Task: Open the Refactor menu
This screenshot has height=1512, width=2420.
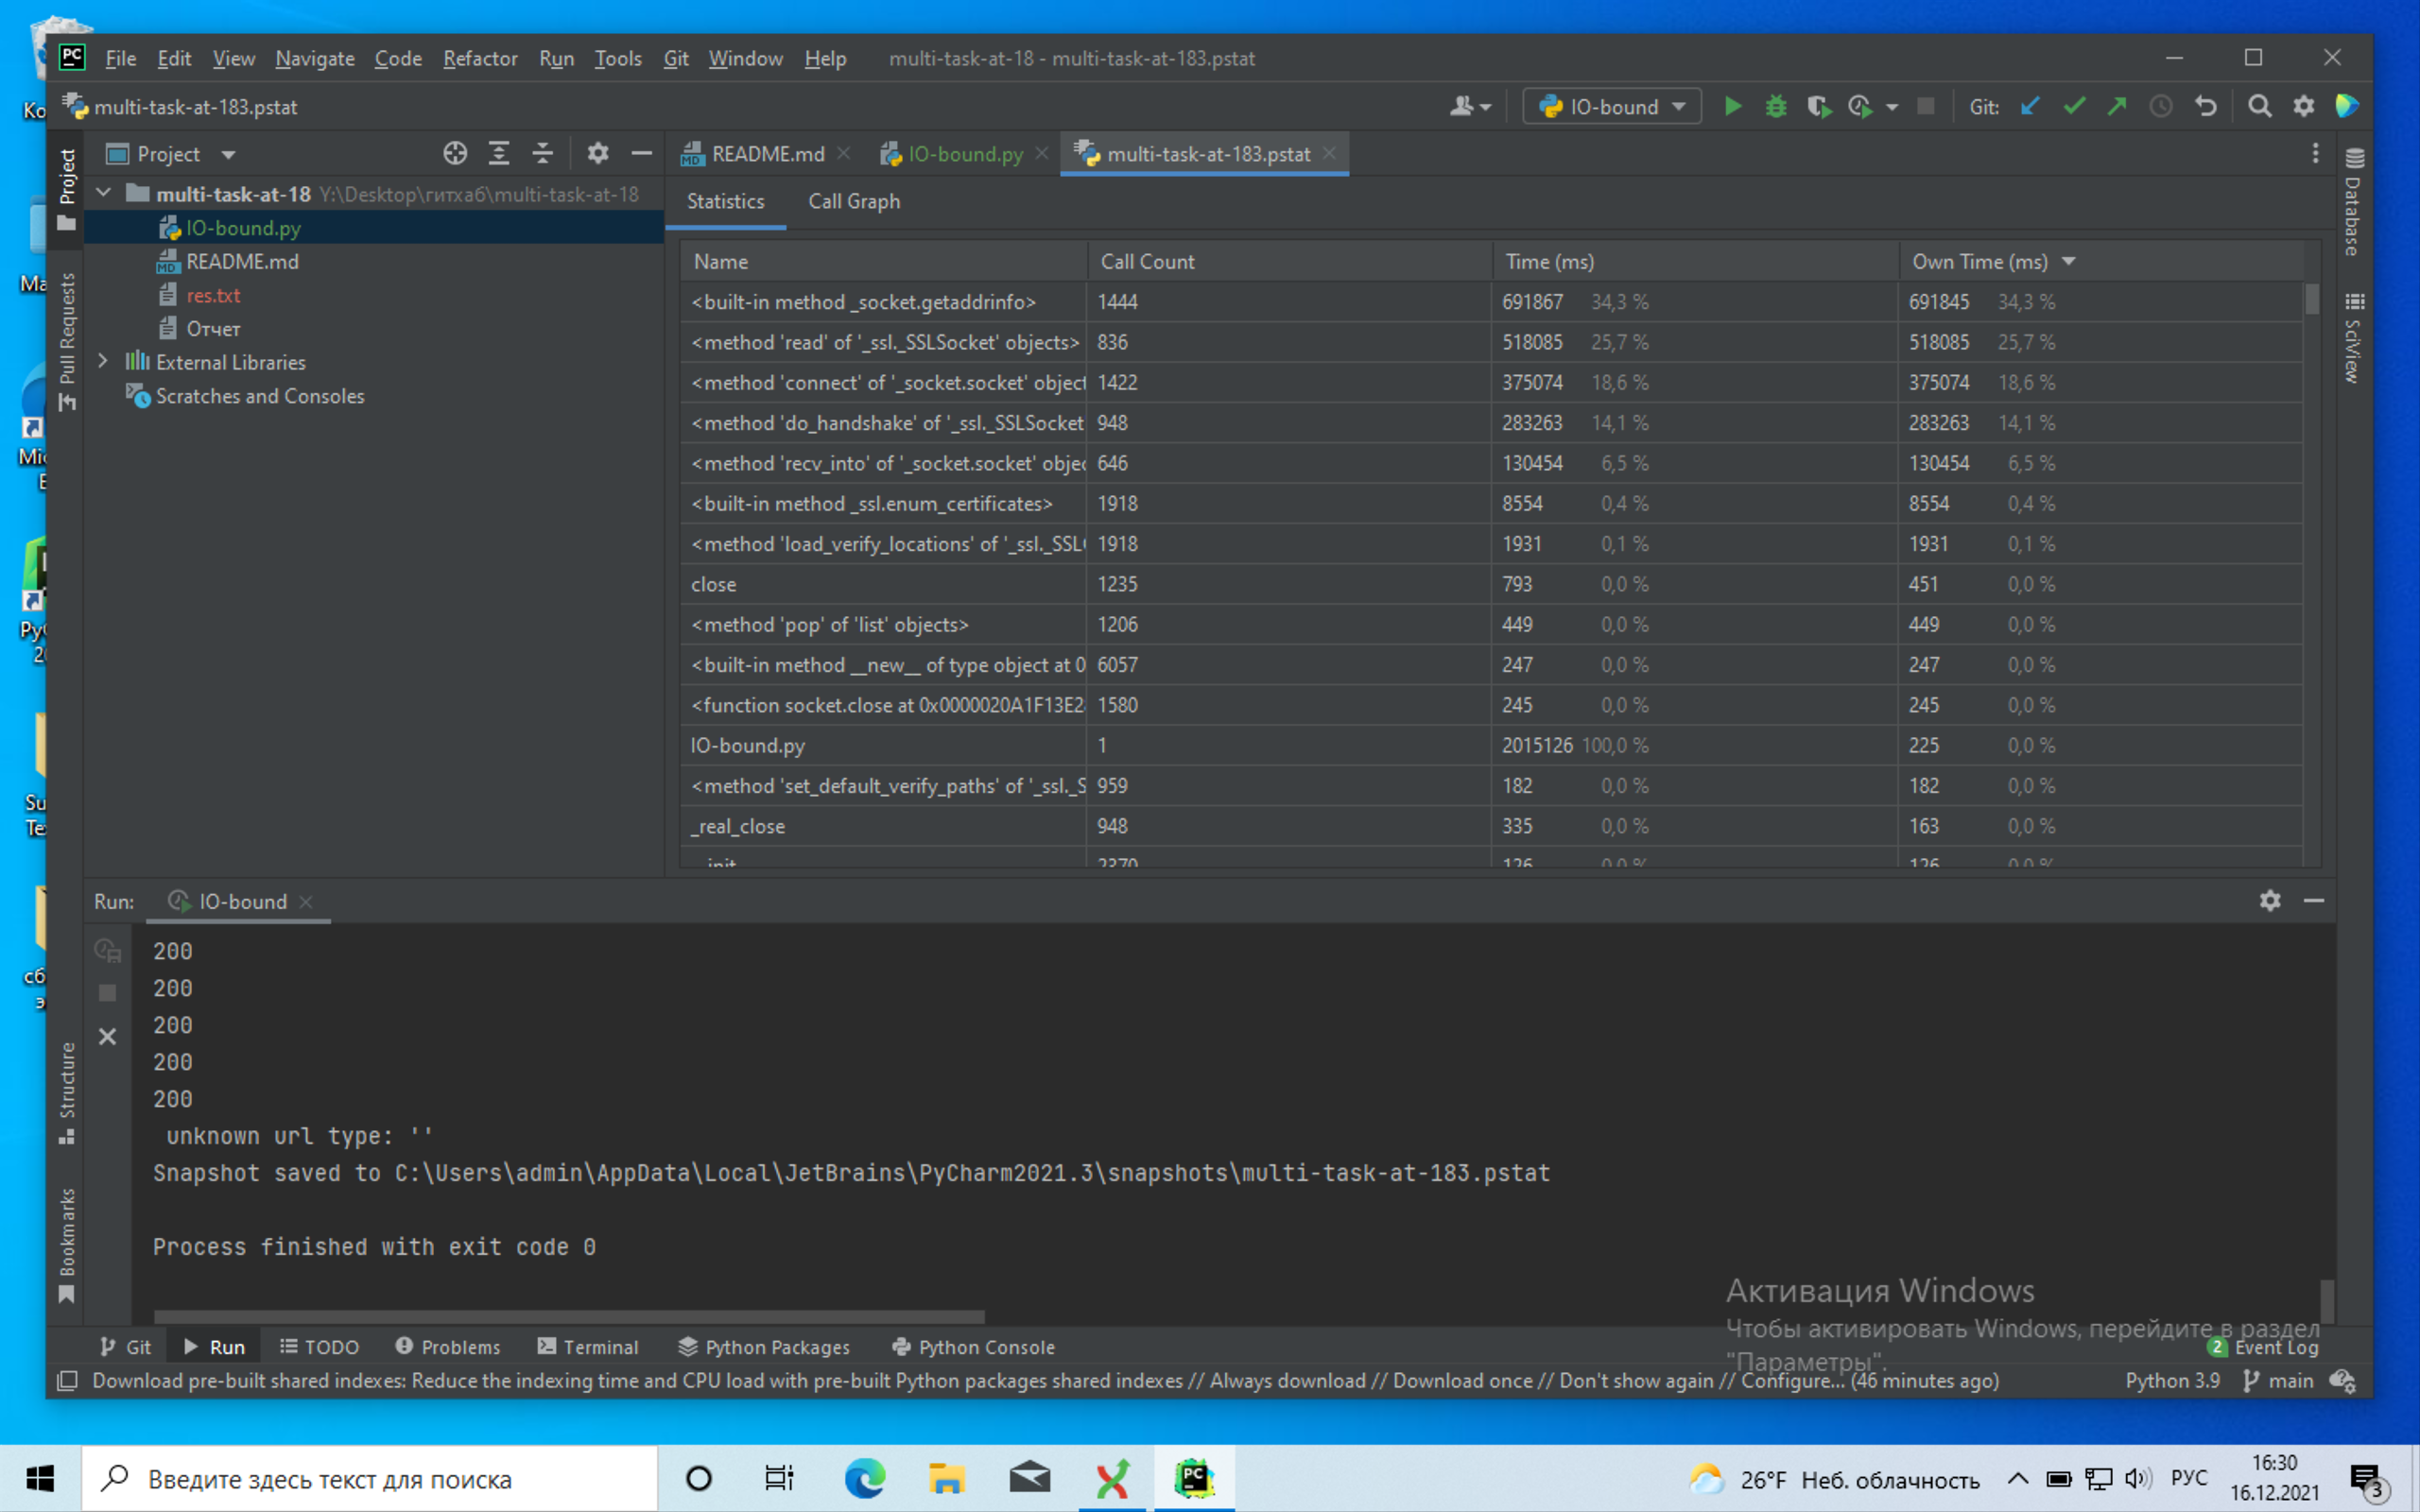Action: 480,58
